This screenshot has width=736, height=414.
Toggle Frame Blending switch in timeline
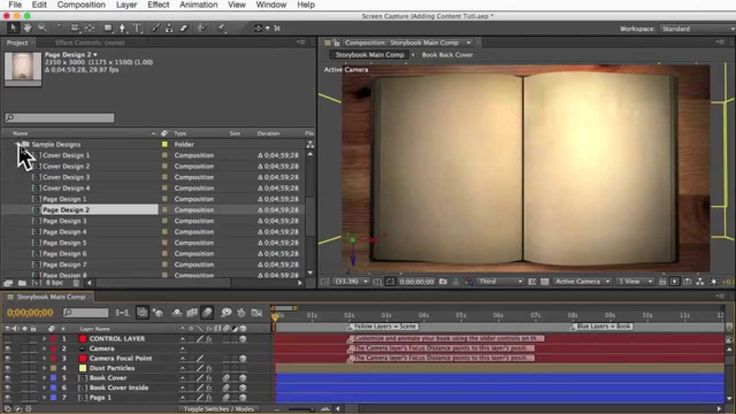(x=192, y=313)
